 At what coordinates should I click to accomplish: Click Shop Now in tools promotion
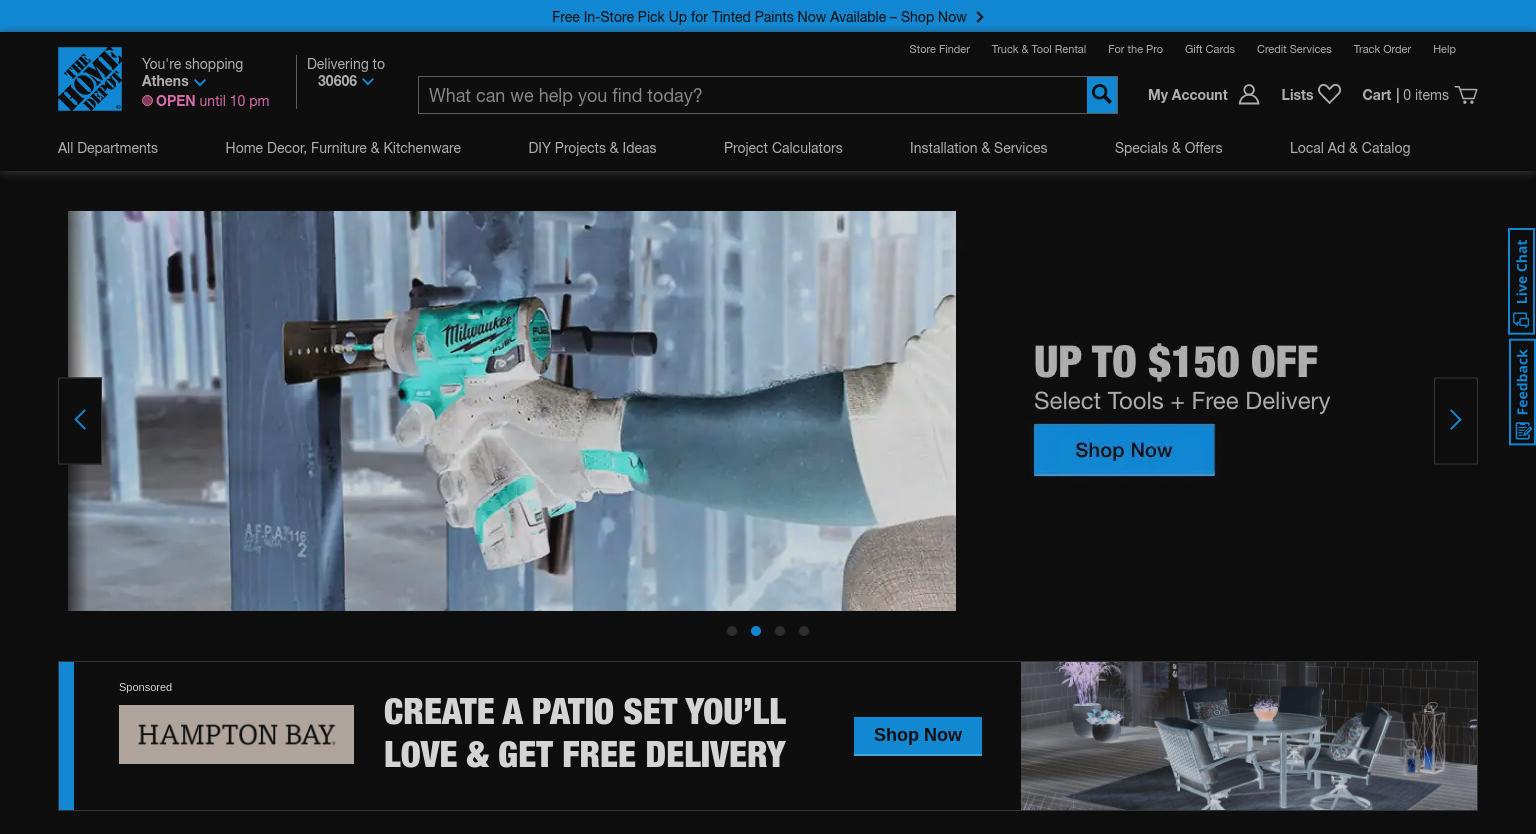click(1124, 450)
